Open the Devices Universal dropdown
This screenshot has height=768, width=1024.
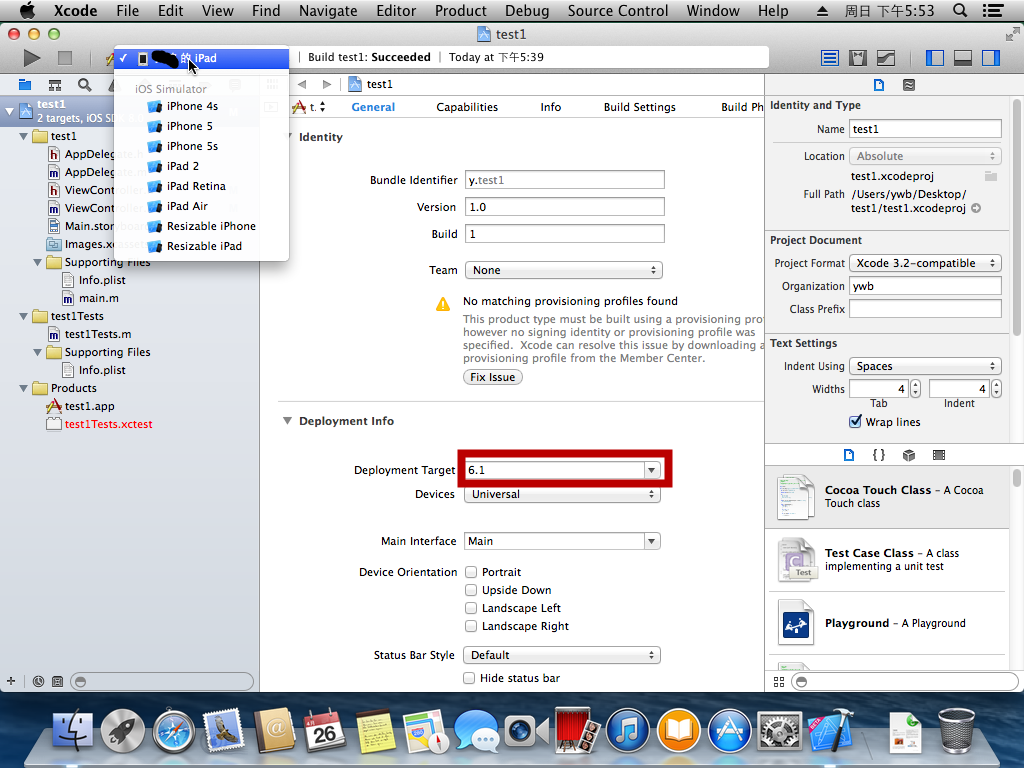[562, 494]
